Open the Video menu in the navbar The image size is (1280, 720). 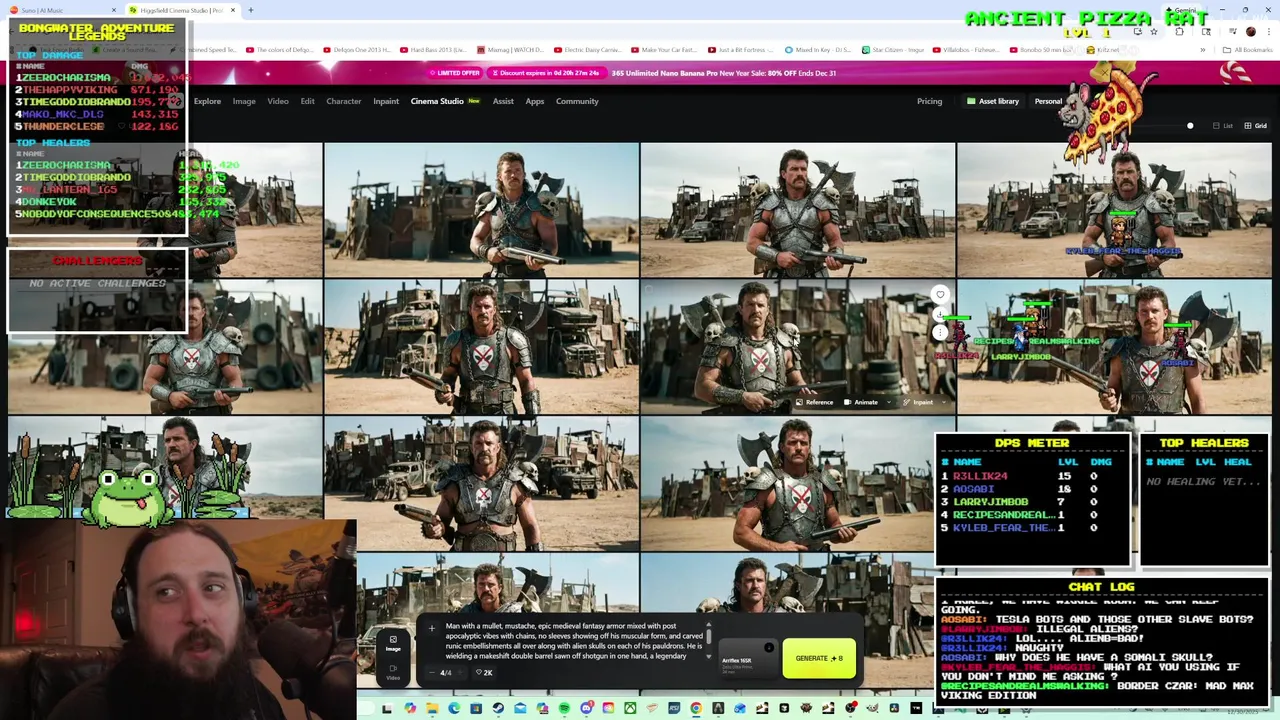point(278,101)
